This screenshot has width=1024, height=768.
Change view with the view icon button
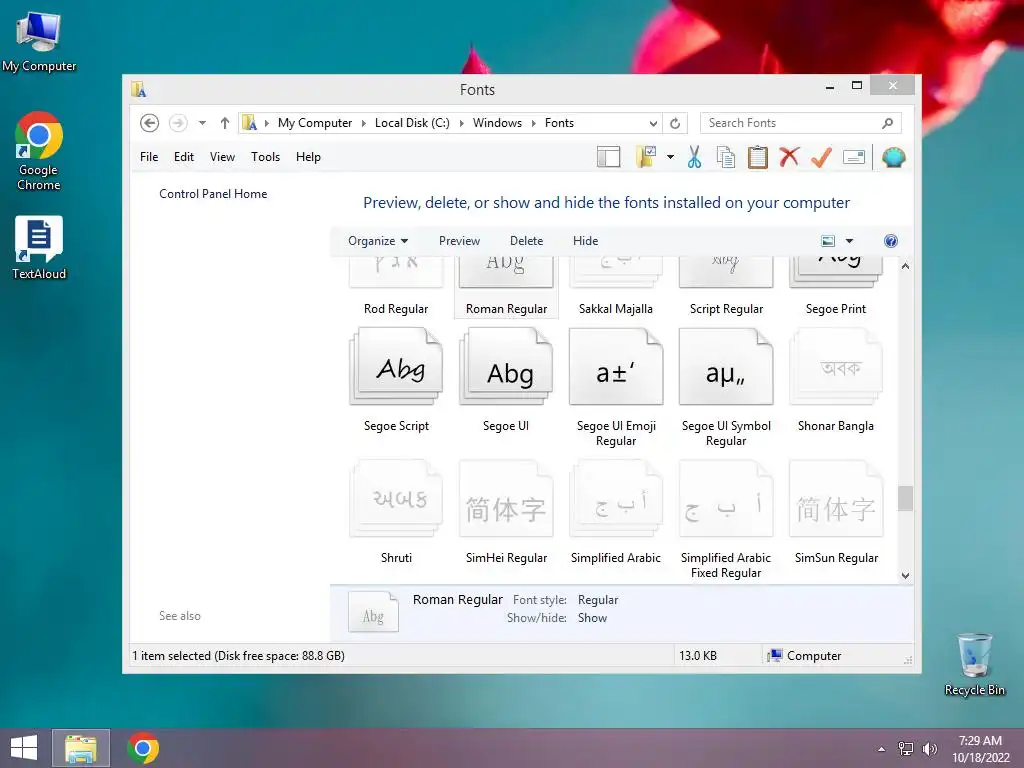click(827, 241)
